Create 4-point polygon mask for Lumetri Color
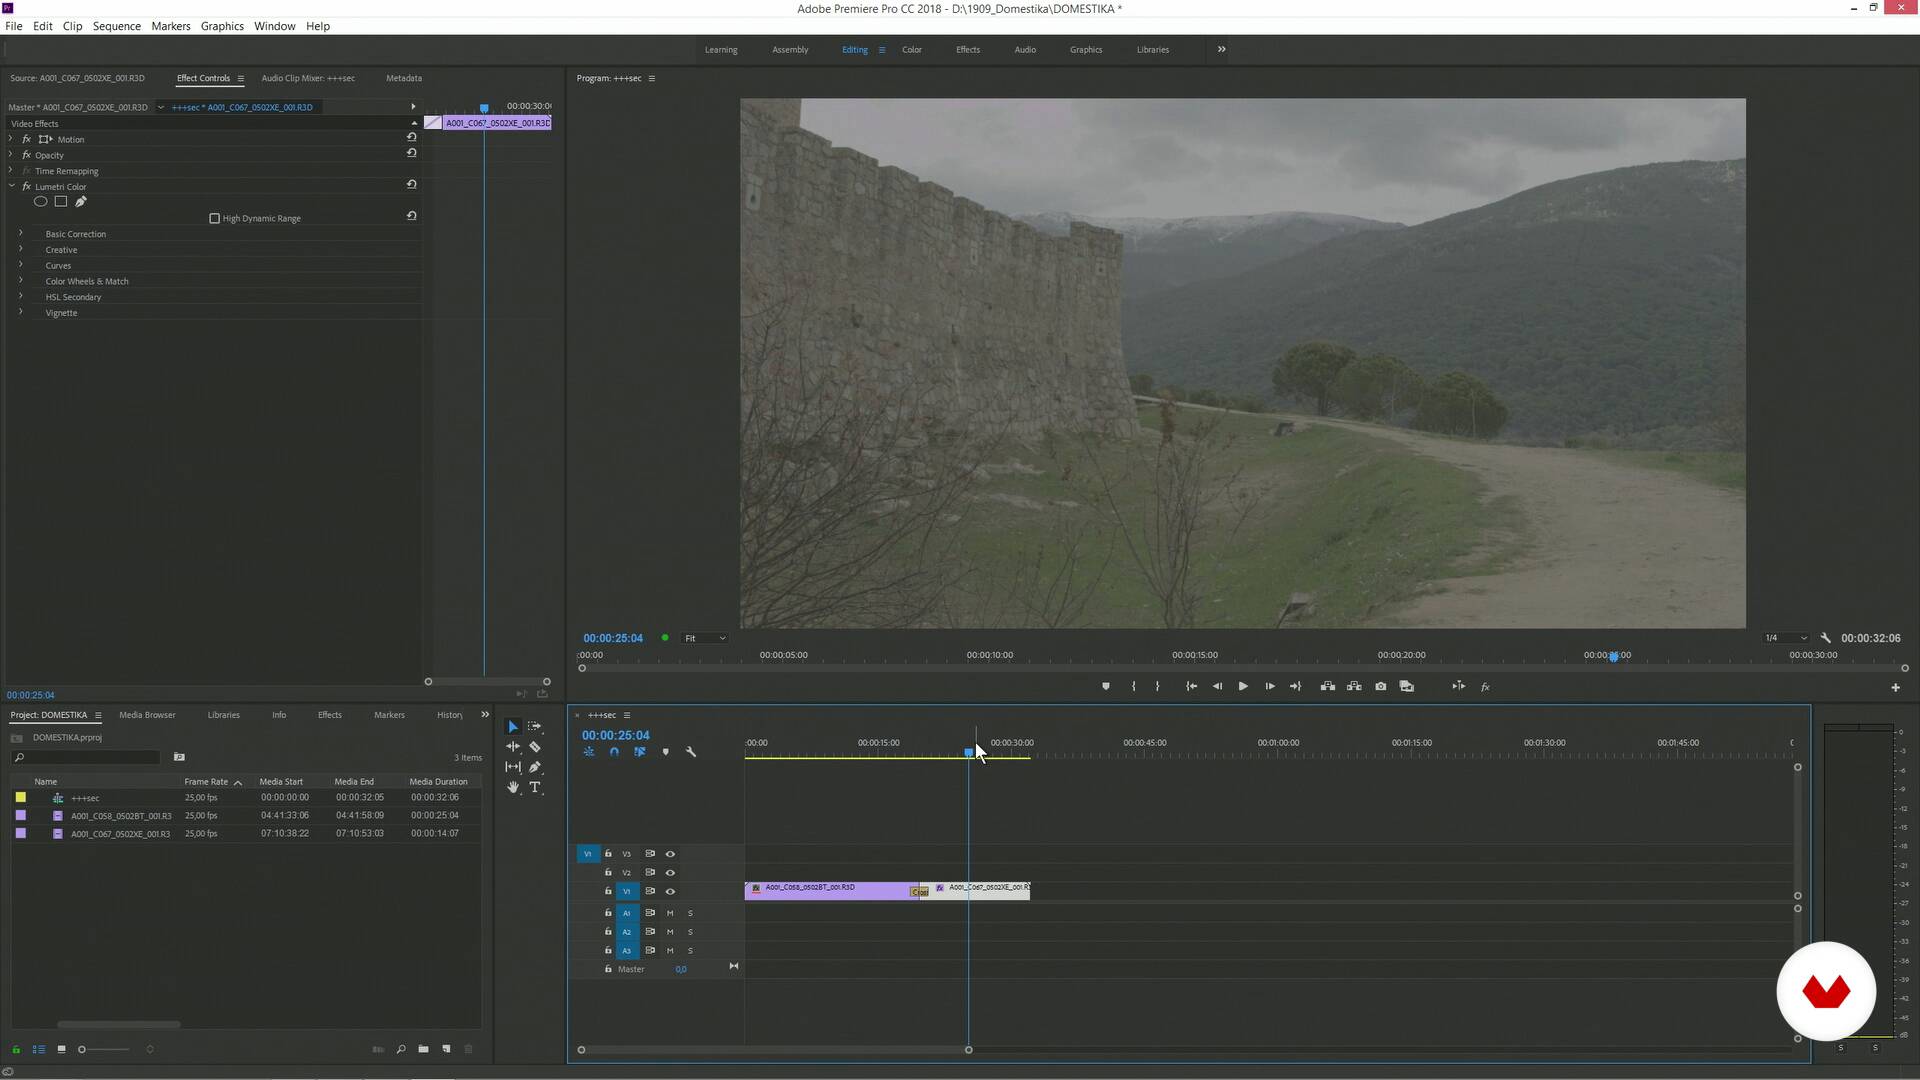The width and height of the screenshot is (1920, 1080). (61, 202)
